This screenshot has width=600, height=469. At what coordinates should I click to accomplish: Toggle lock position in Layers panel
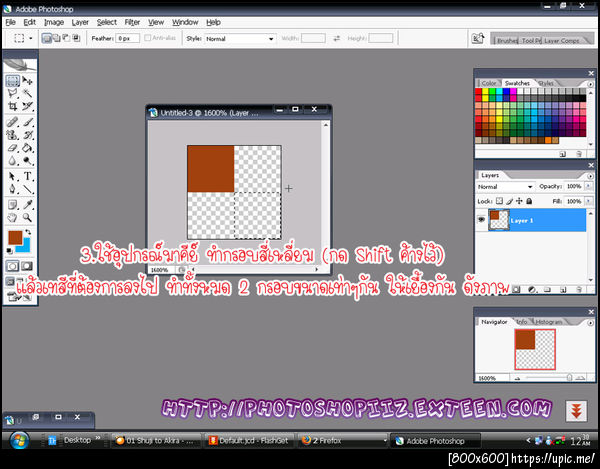[x=519, y=201]
